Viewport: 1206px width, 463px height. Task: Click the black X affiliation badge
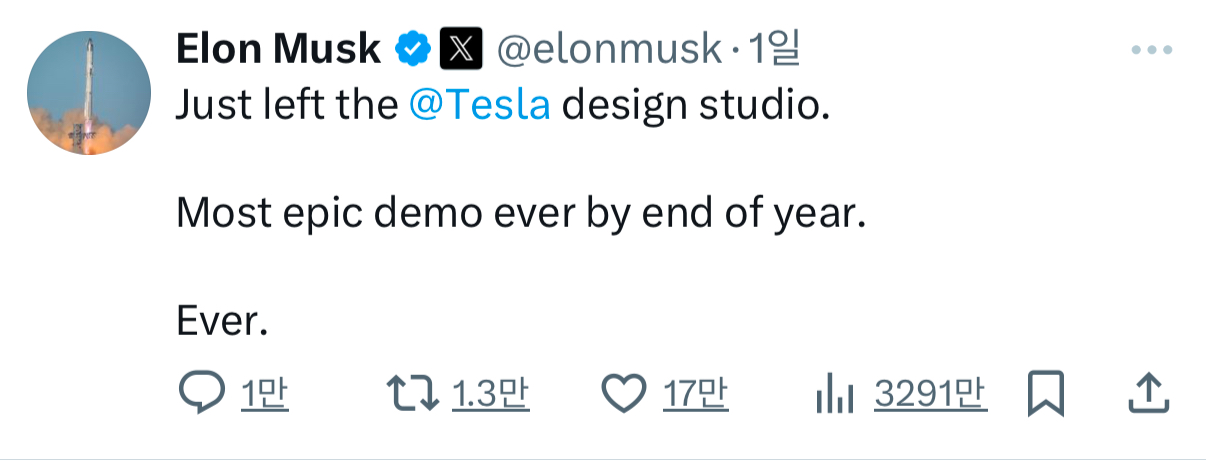[461, 48]
